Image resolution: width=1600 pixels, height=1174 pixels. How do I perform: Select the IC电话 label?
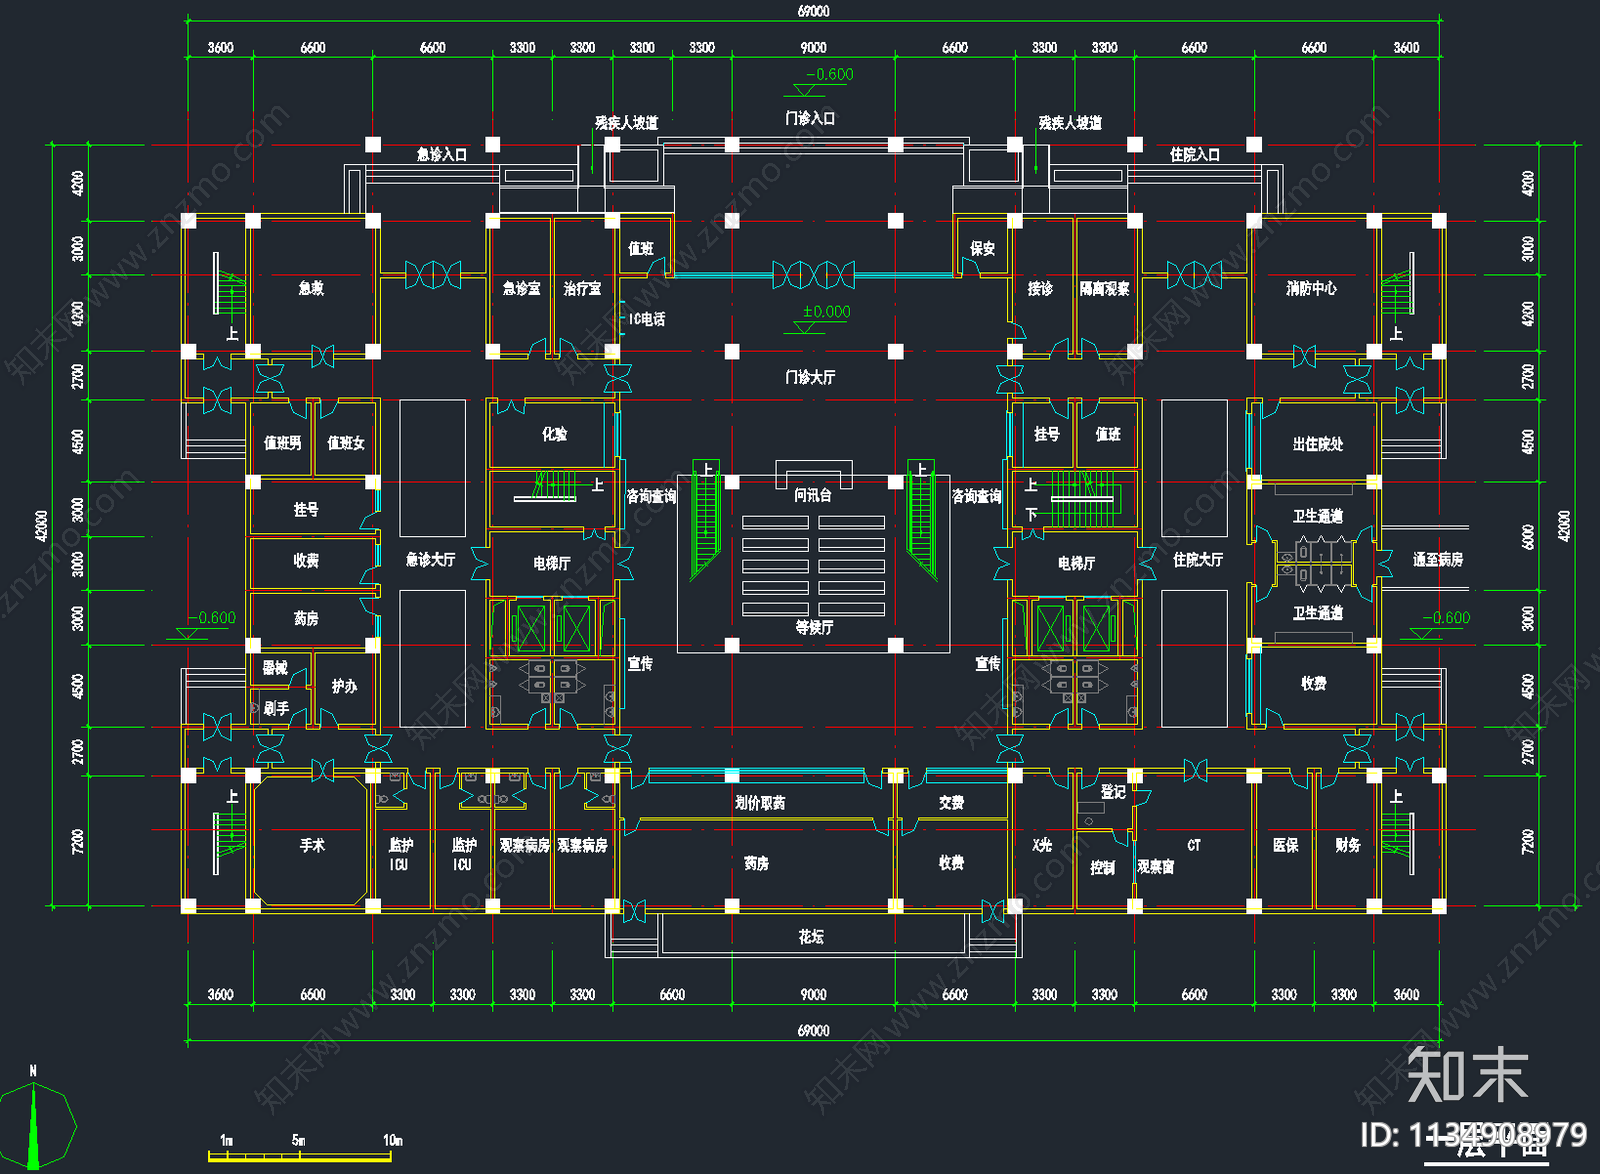pos(647,319)
